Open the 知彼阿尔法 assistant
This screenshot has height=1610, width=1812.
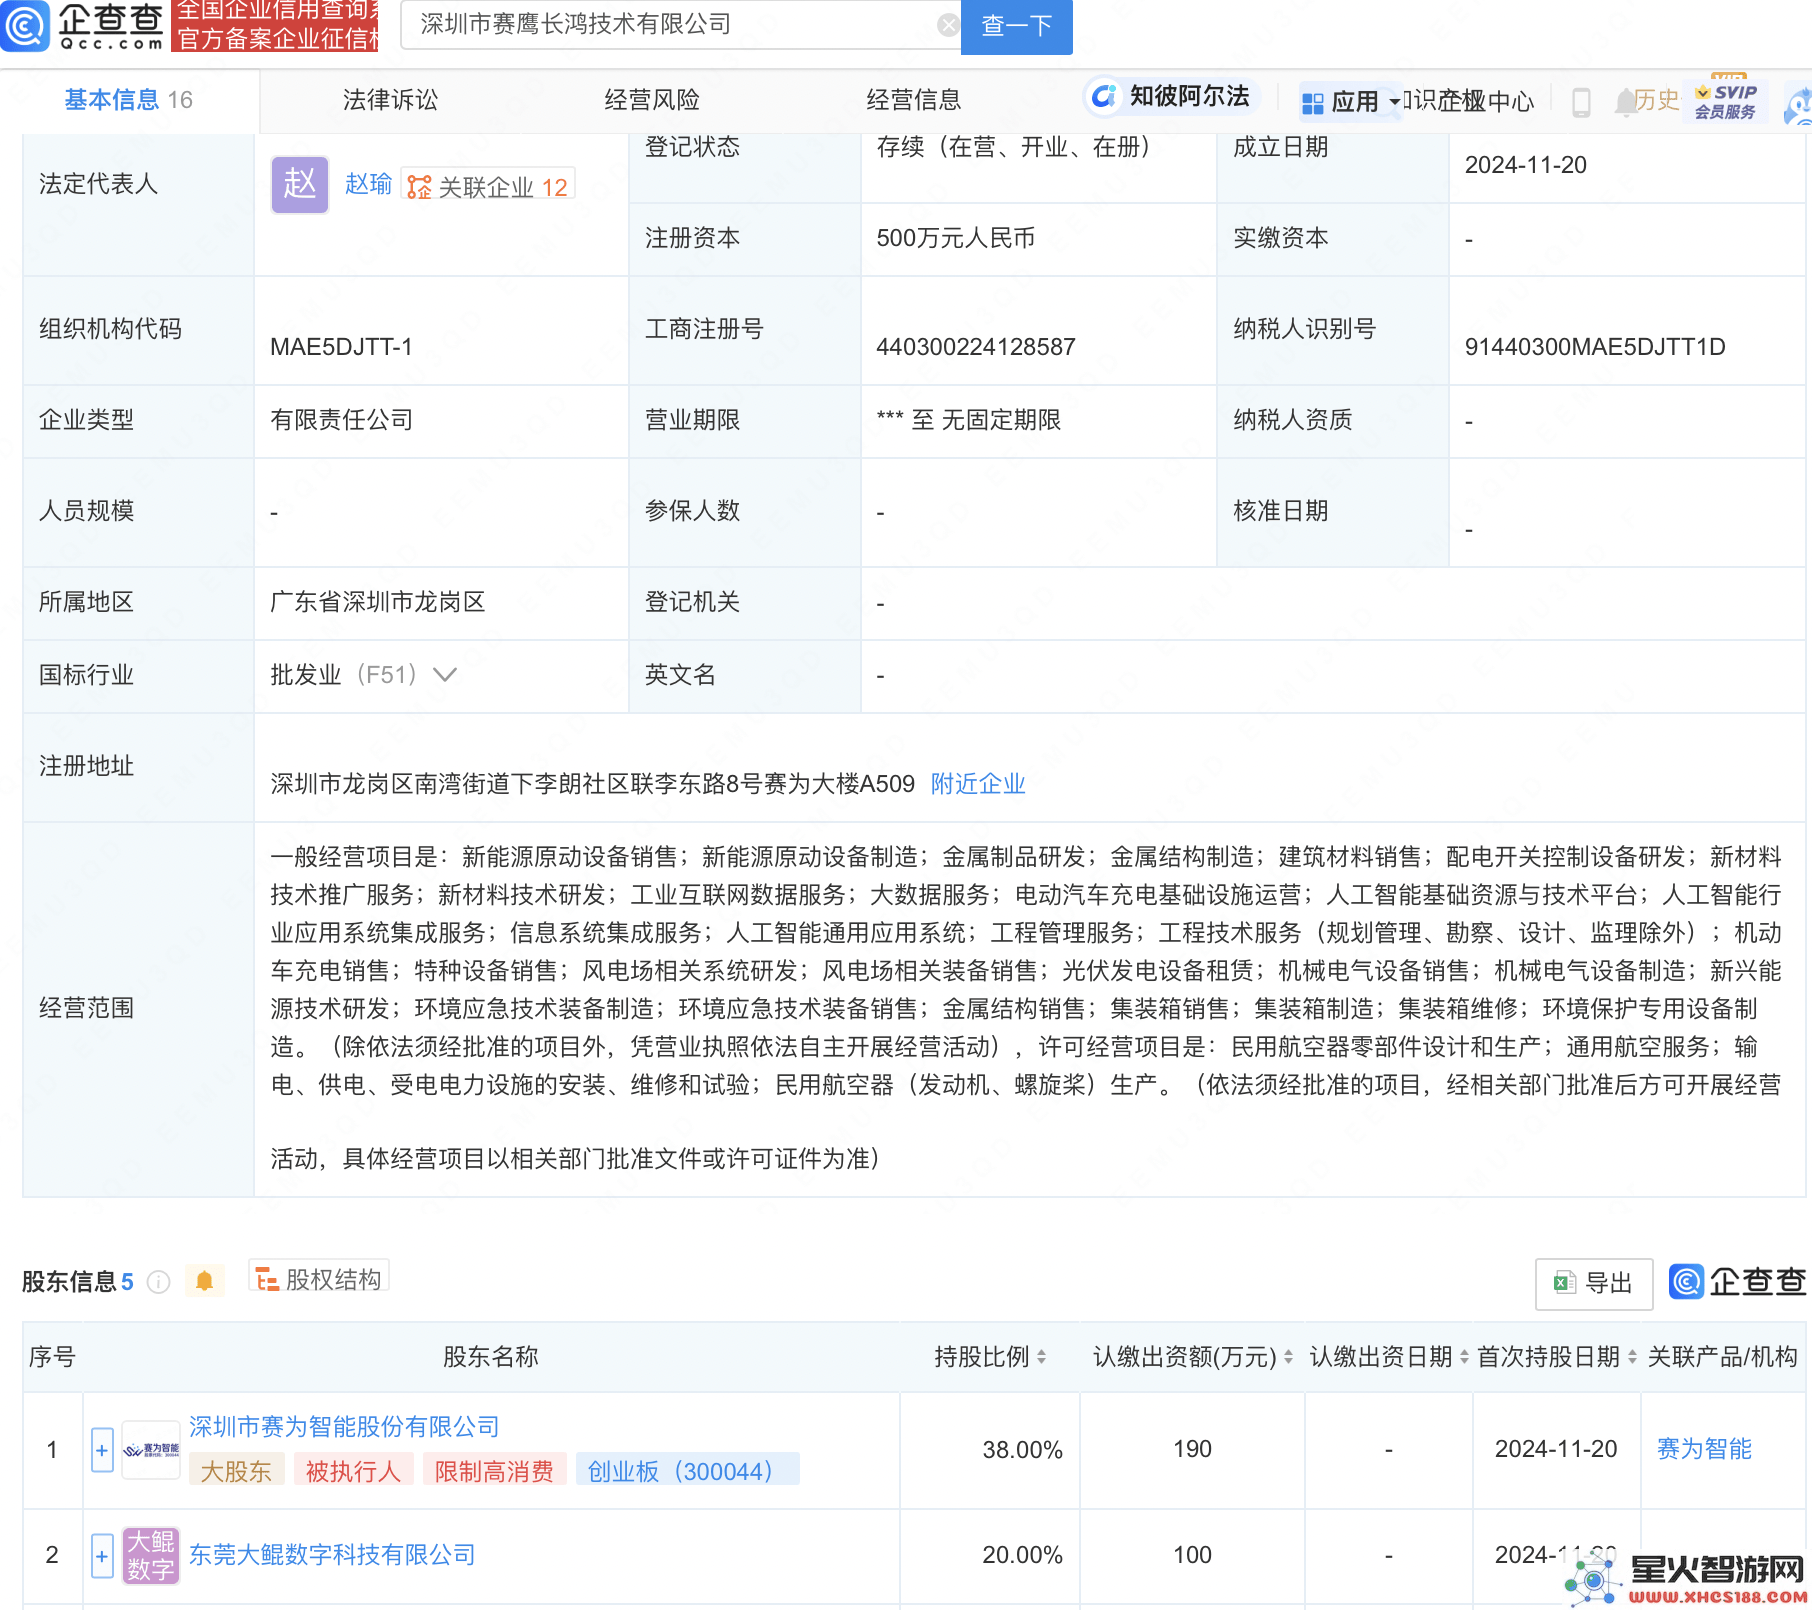1171,96
